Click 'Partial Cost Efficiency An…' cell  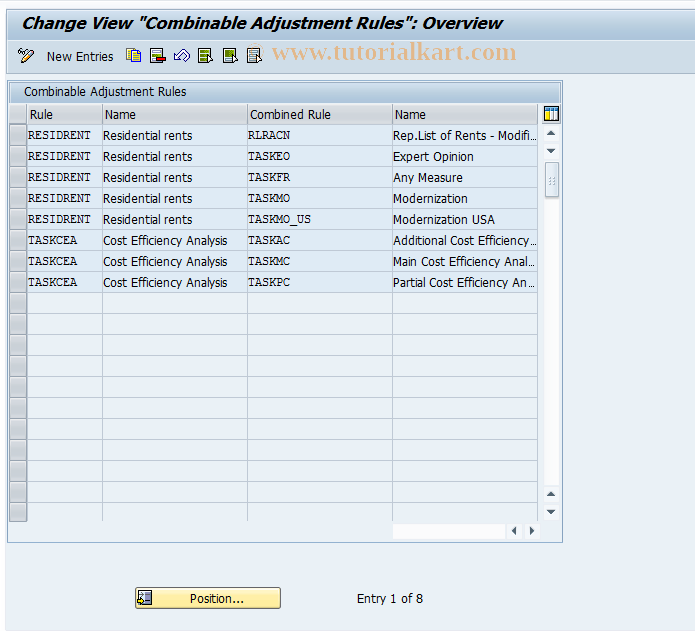pyautogui.click(x=465, y=282)
